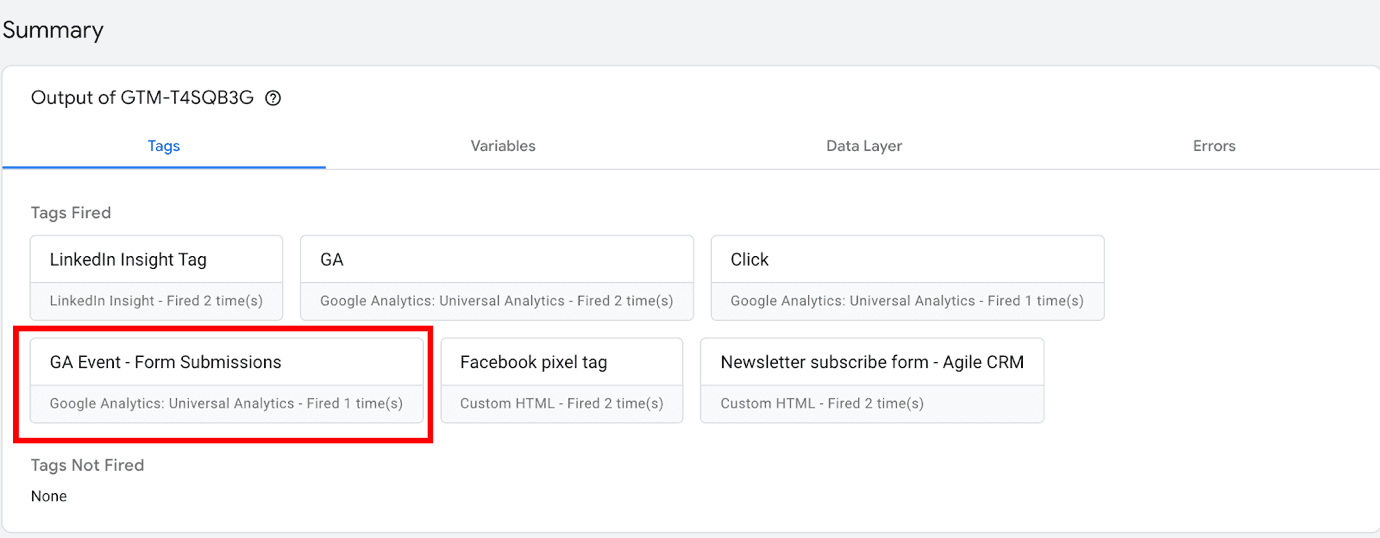Screen dimensions: 1380x538
Task: Click the Summary heading
Action: (53, 30)
